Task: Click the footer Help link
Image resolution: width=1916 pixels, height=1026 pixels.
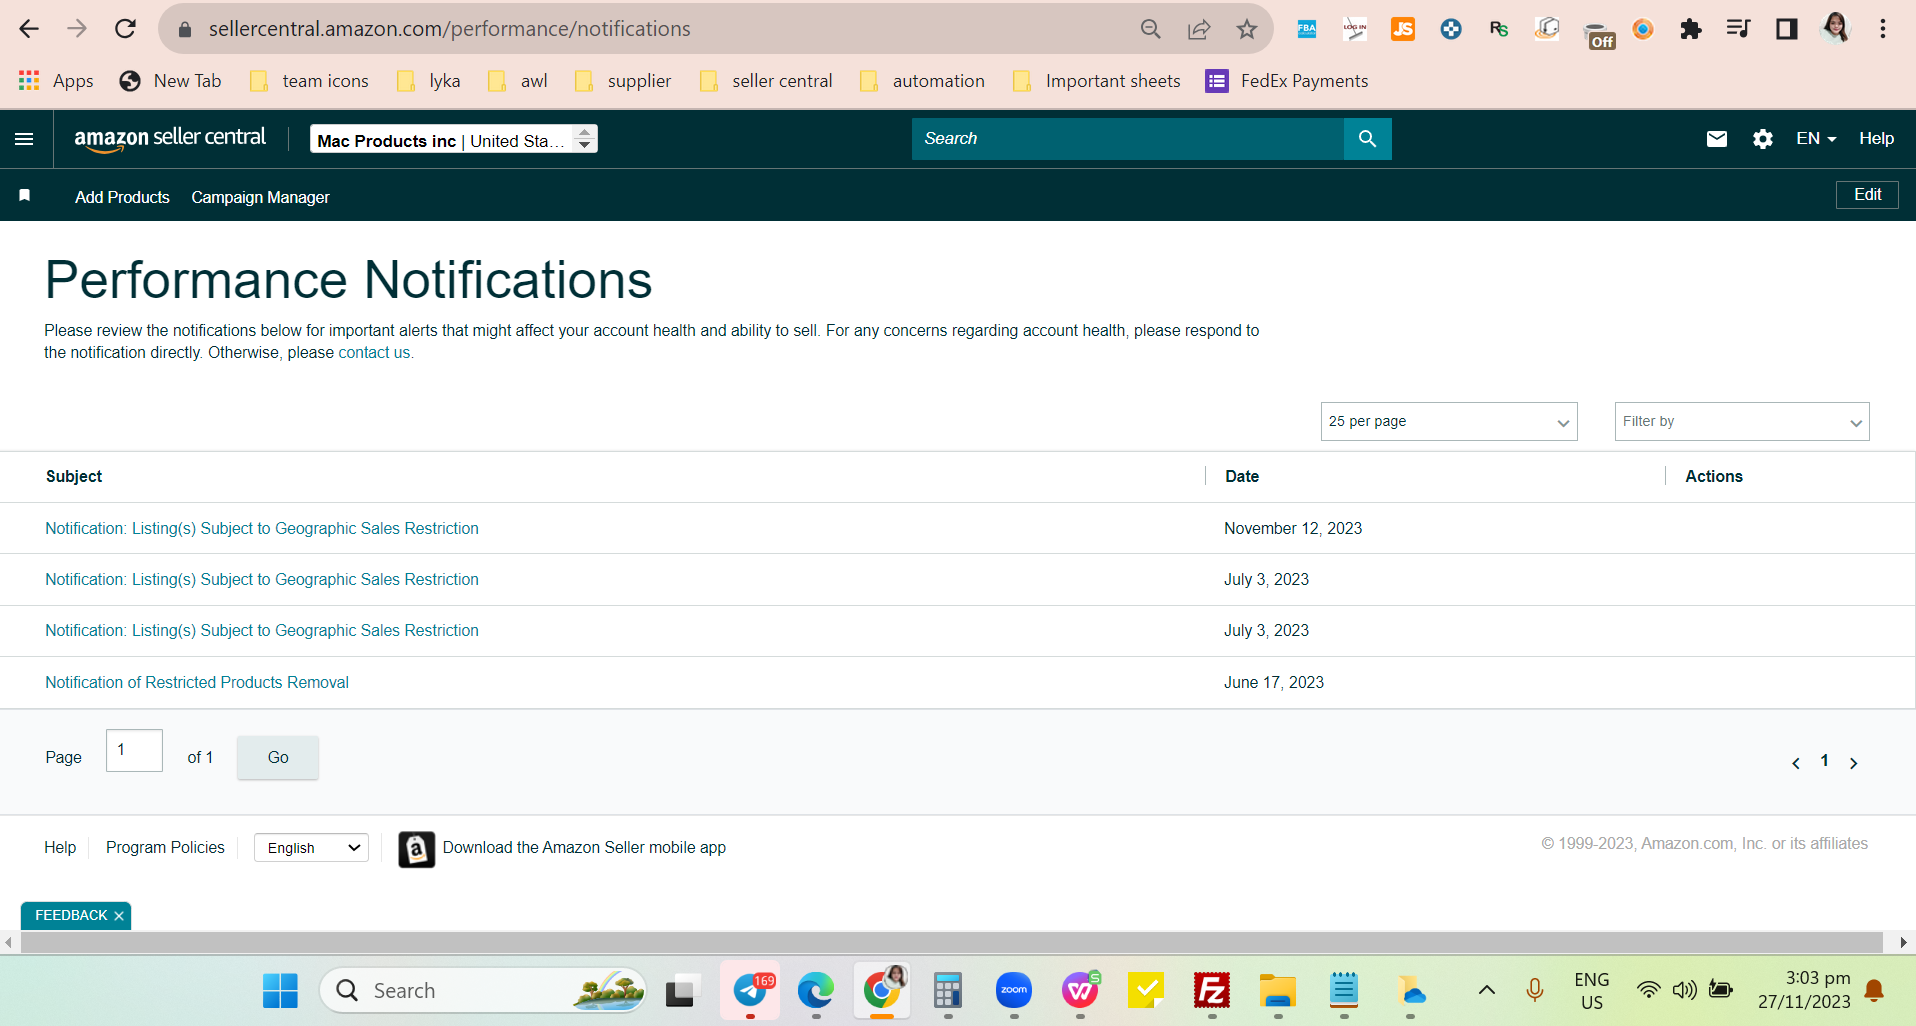Action: pyautogui.click(x=60, y=847)
